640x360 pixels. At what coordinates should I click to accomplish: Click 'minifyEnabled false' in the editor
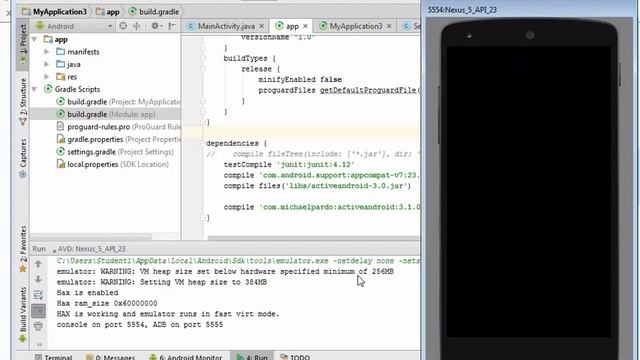300,80
